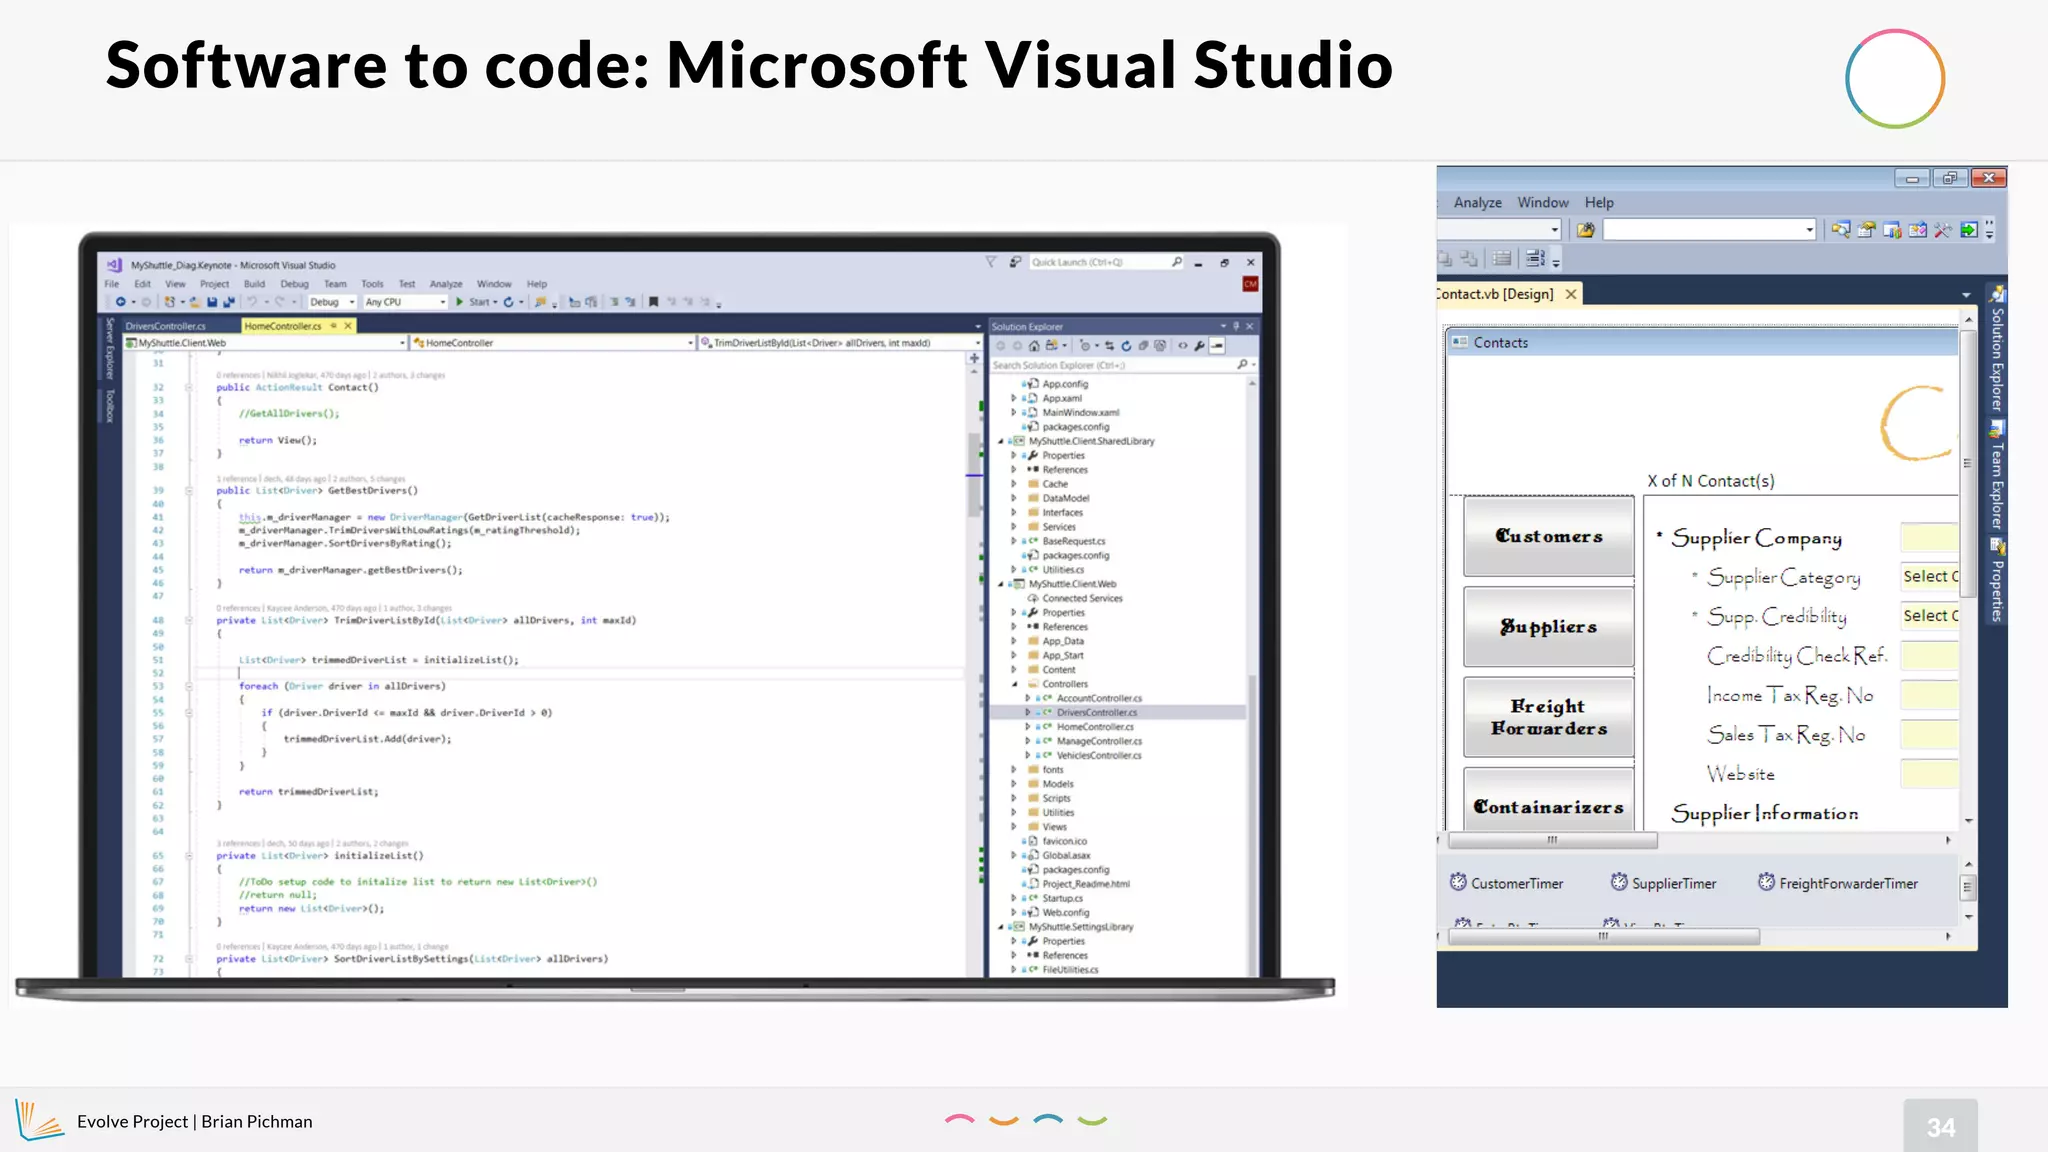Click the Customers button on the form
The height and width of the screenshot is (1152, 2048).
(1548, 536)
